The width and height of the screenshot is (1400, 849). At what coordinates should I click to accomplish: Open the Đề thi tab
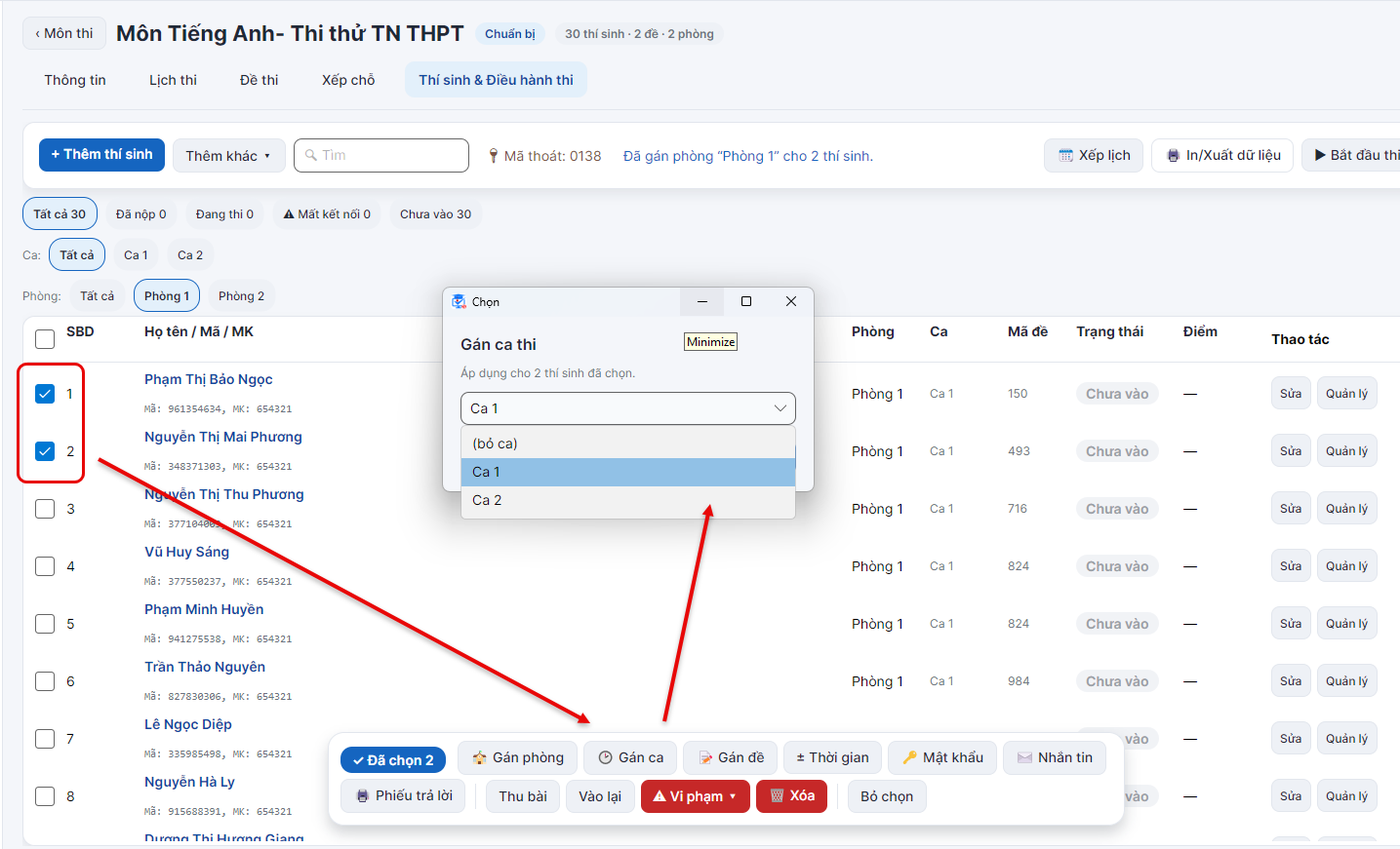click(259, 80)
